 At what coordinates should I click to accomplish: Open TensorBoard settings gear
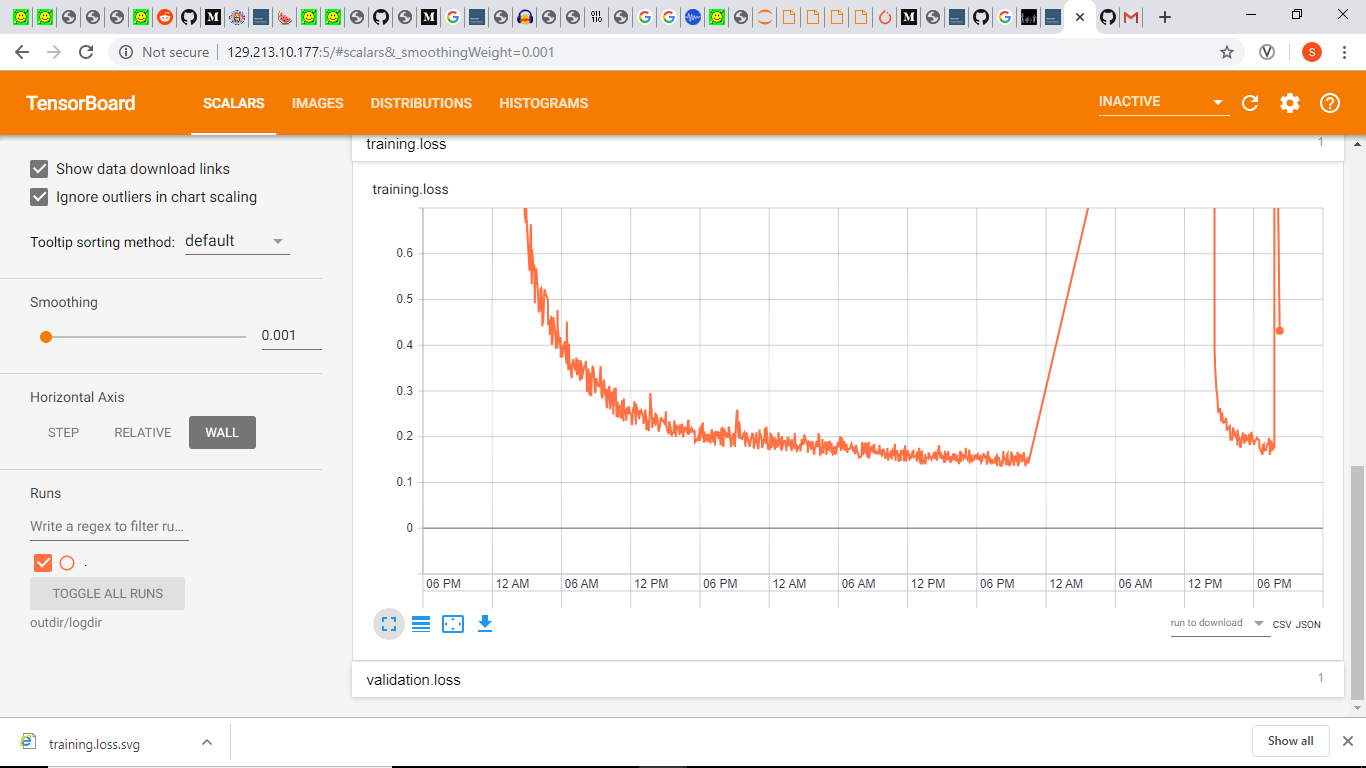(x=1289, y=103)
